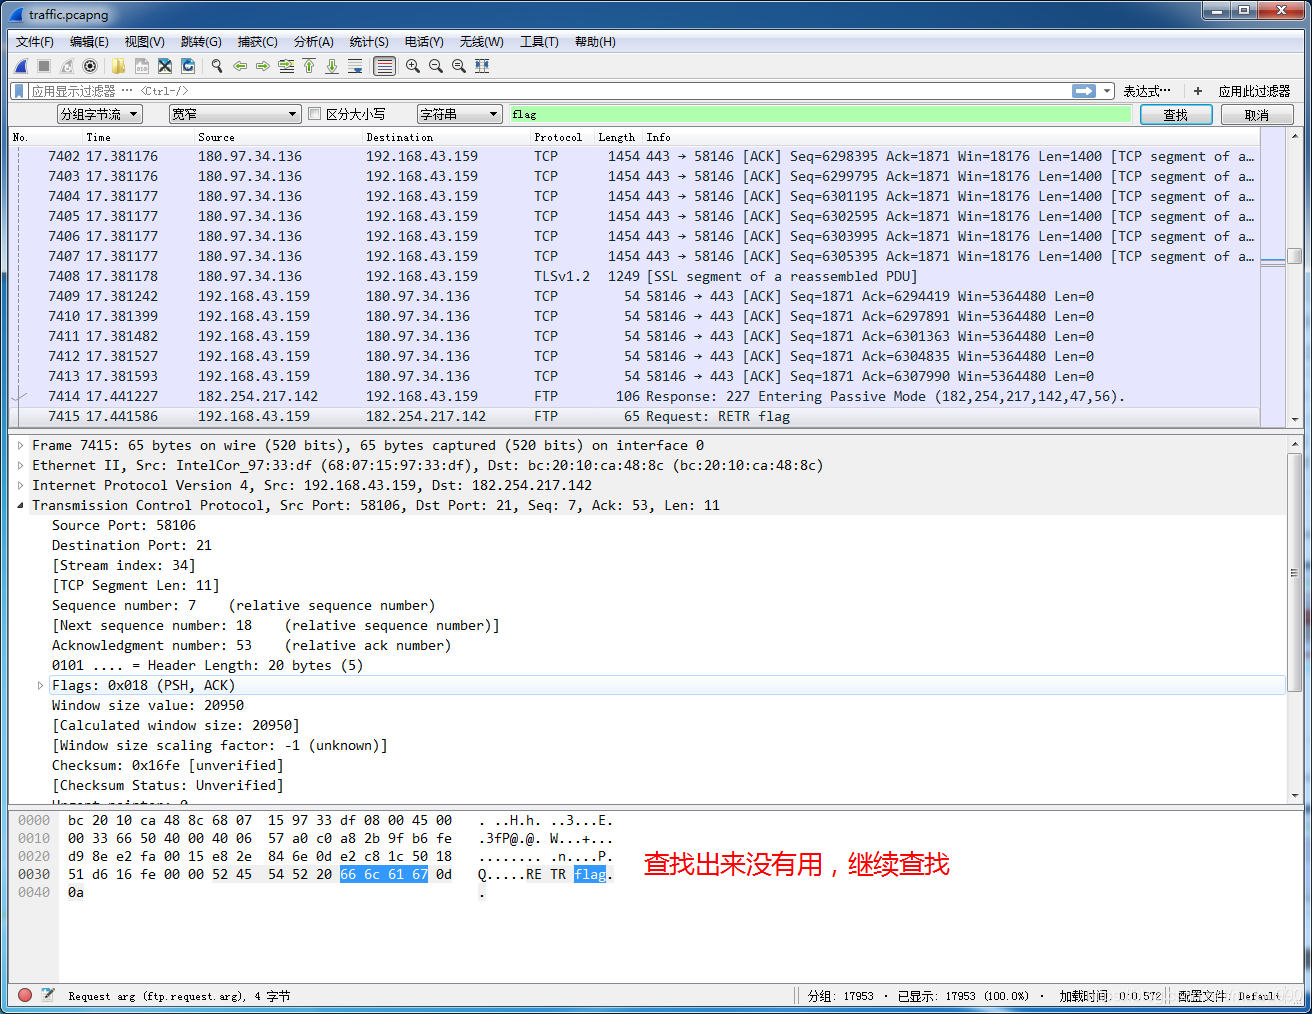Open the 帮助(H) menu

[x=595, y=42]
